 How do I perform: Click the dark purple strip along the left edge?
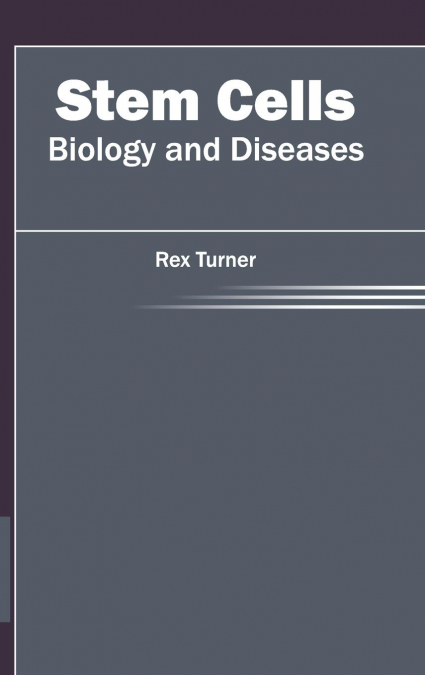(x=6, y=280)
